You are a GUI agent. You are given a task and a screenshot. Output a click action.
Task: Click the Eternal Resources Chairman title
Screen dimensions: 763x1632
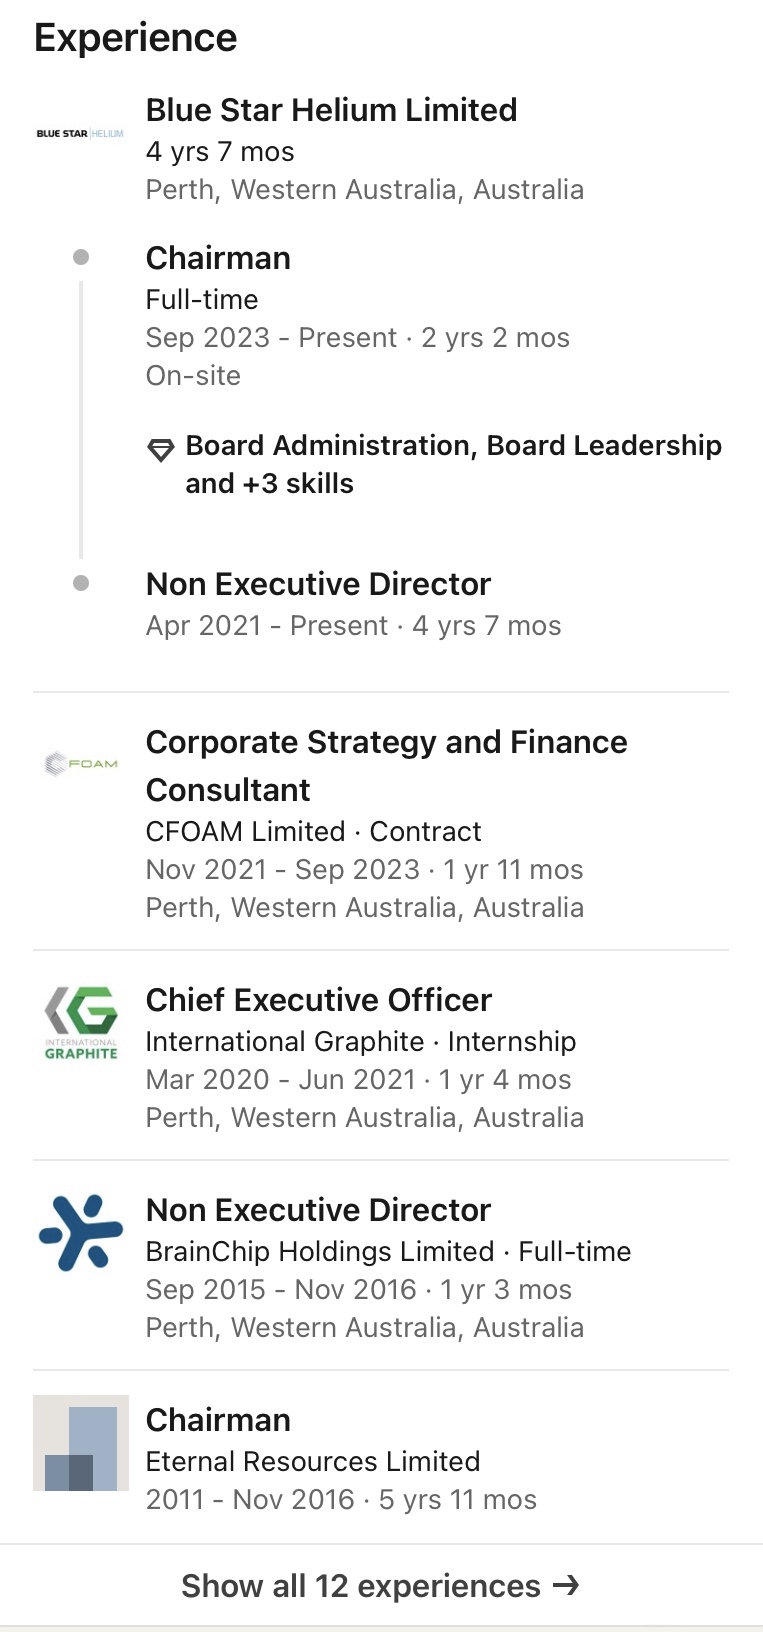tap(218, 1420)
